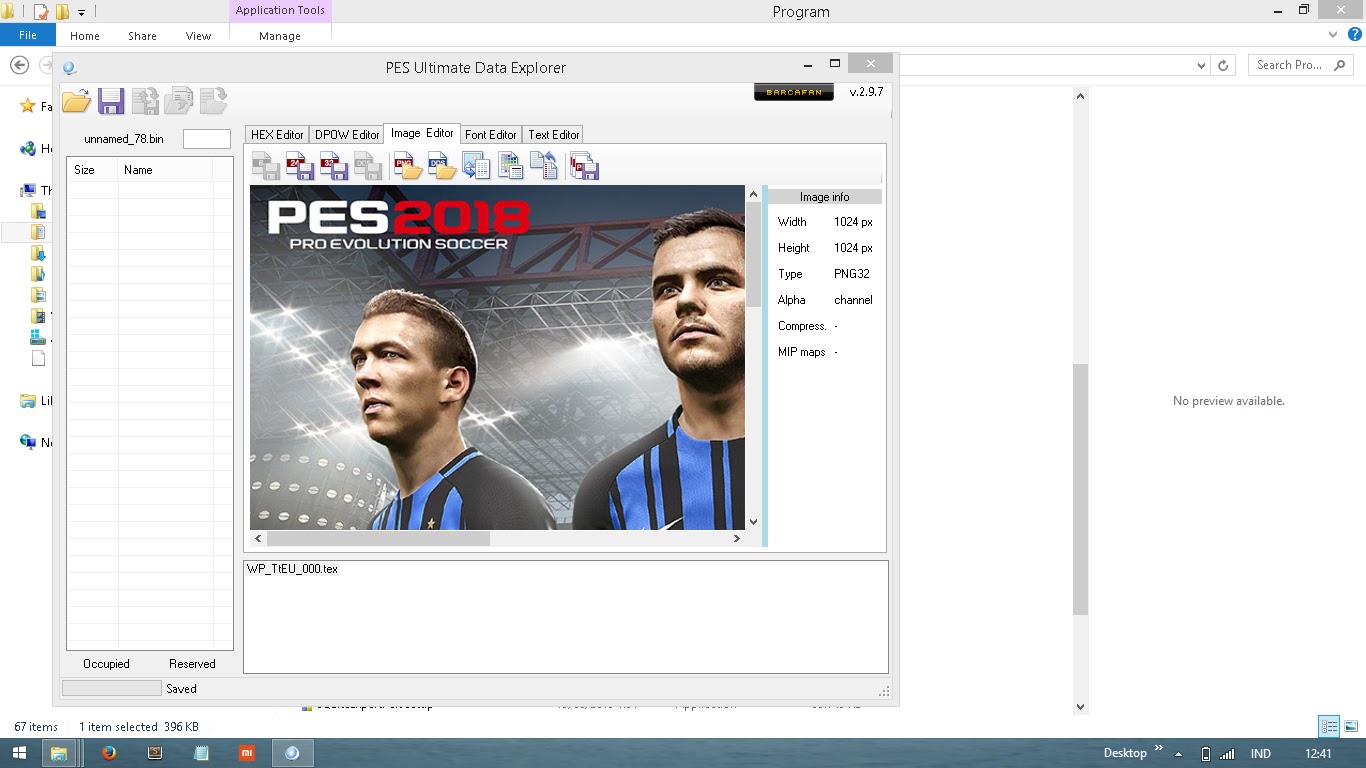Click image scroll left arrow
This screenshot has height=768, width=1366.
[x=258, y=538]
